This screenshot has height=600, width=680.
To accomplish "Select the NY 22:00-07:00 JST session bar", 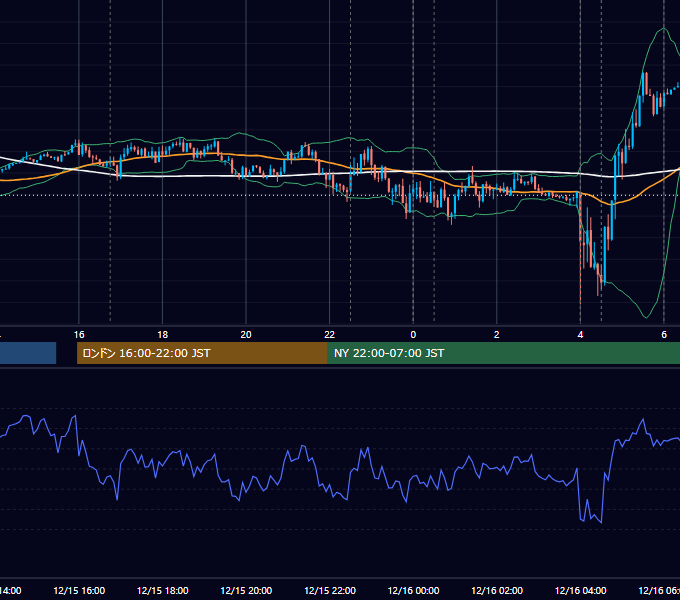I will pos(503,353).
